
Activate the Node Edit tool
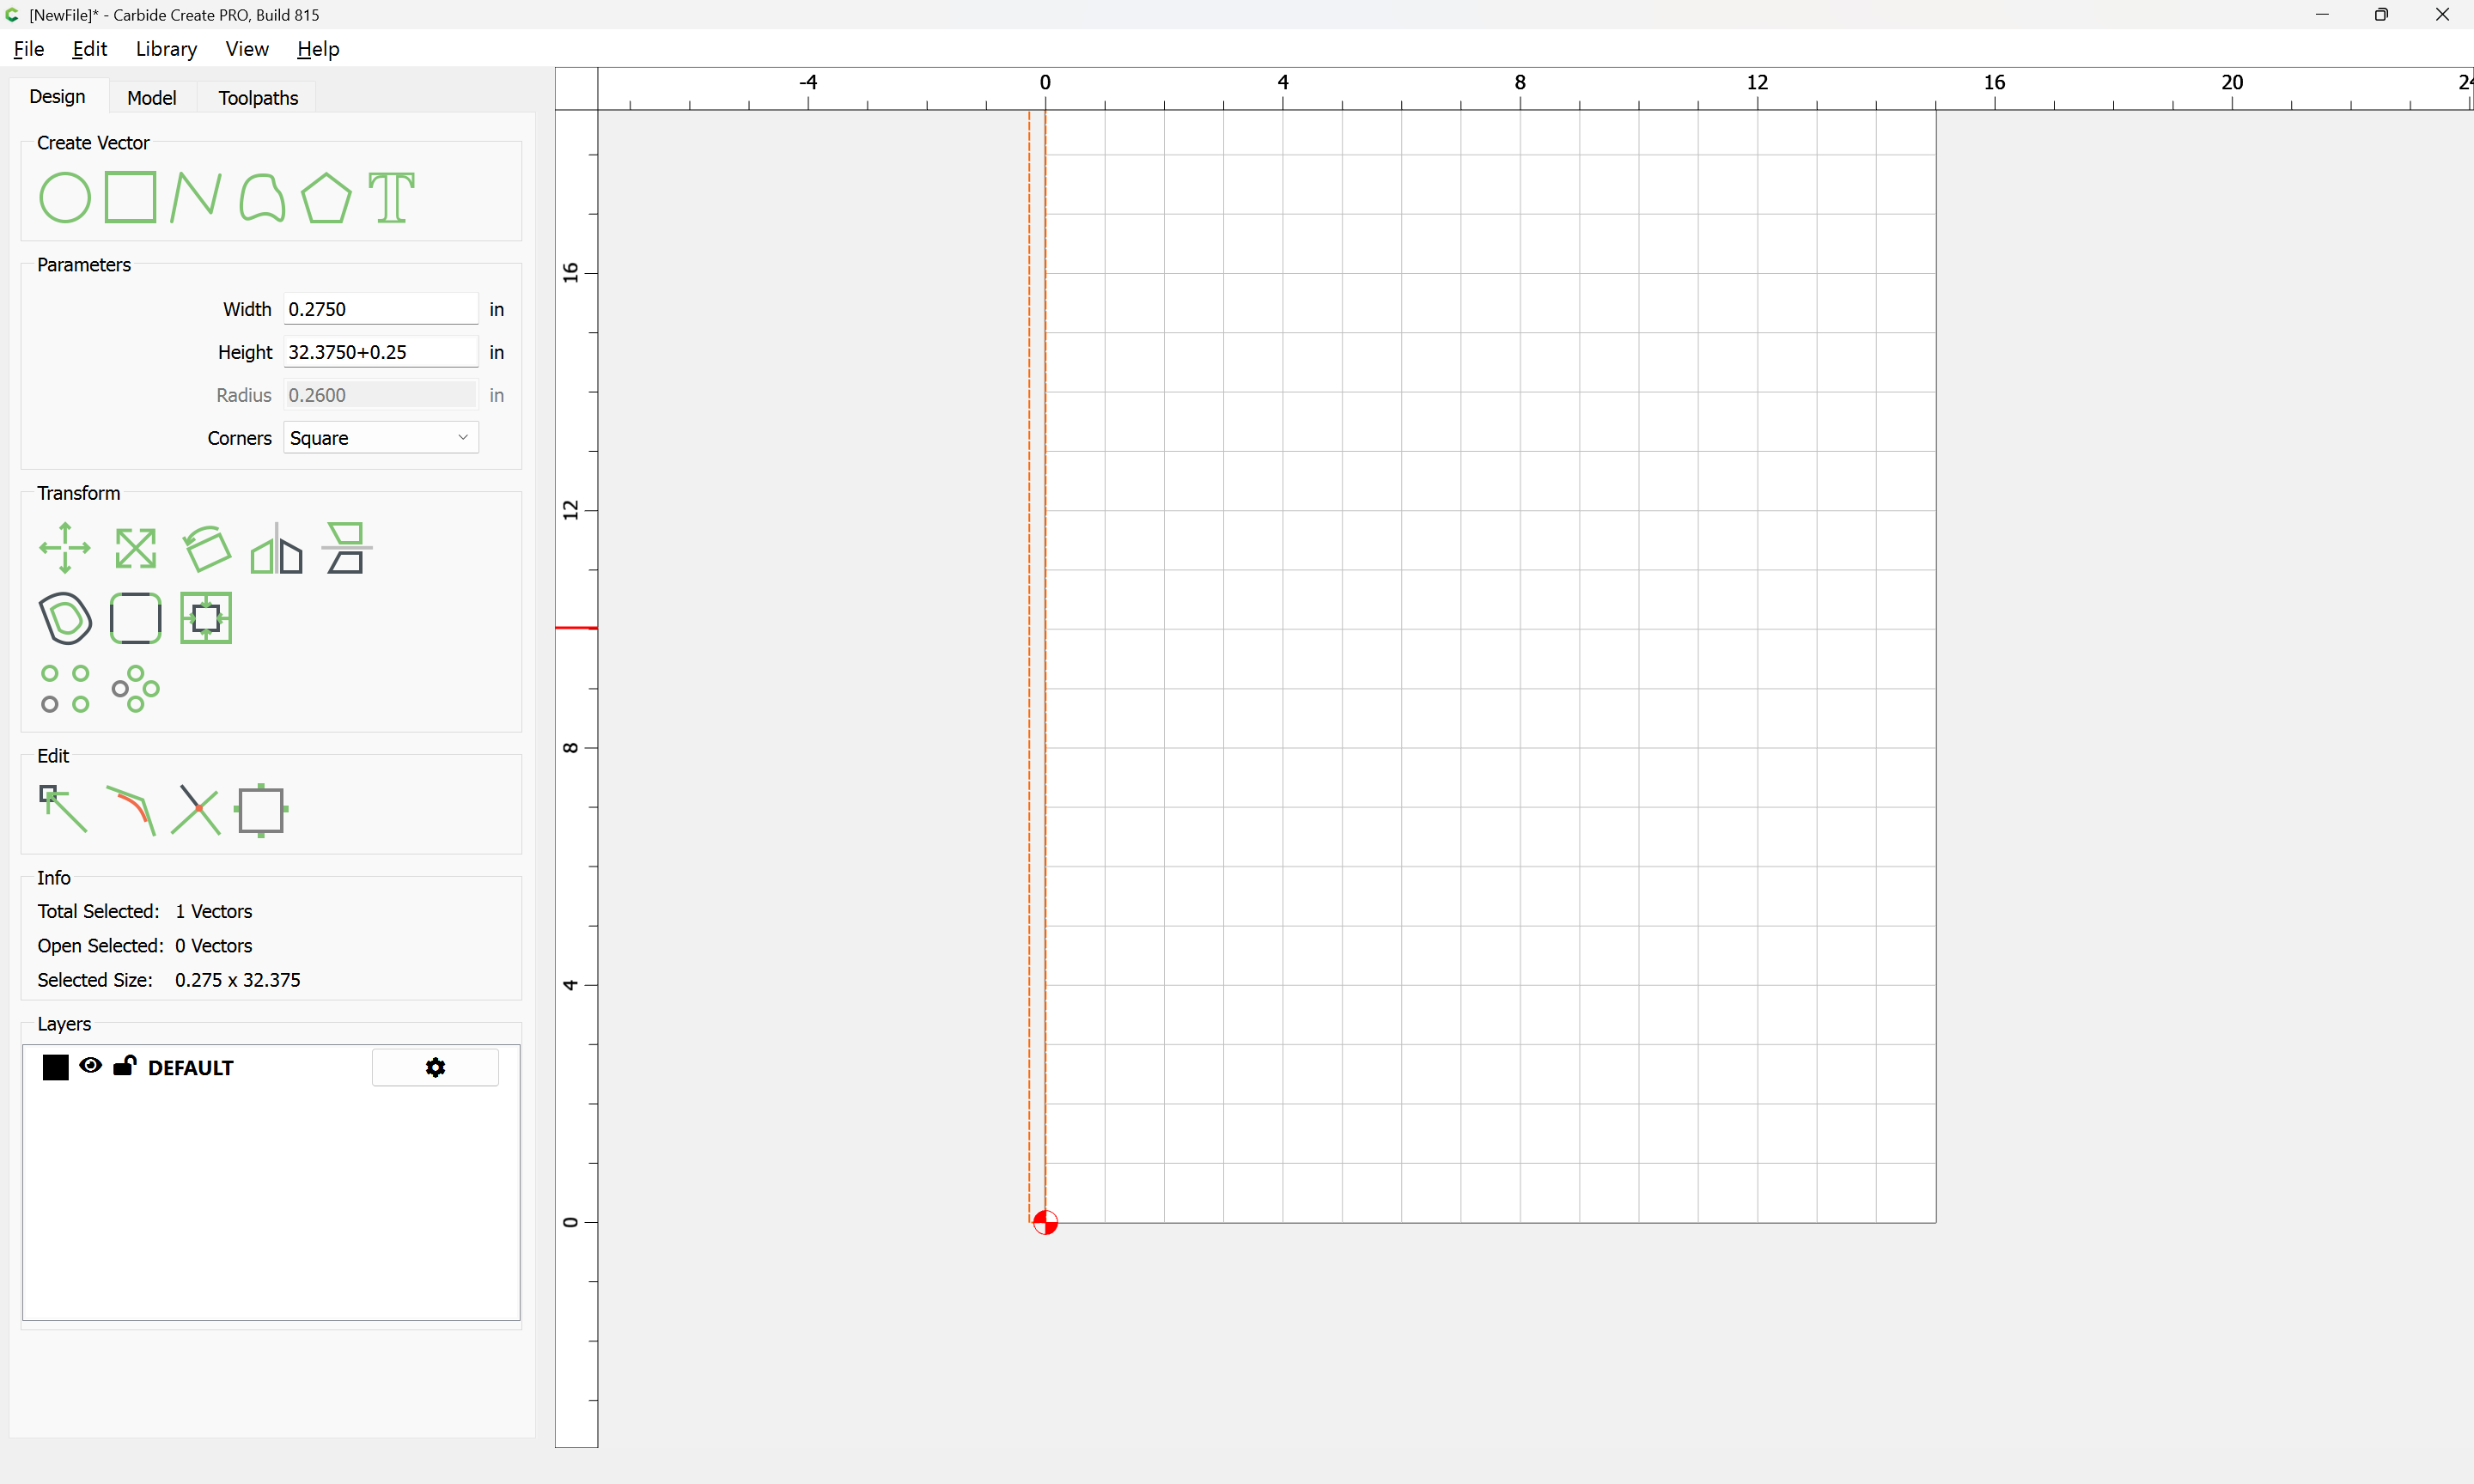point(63,809)
